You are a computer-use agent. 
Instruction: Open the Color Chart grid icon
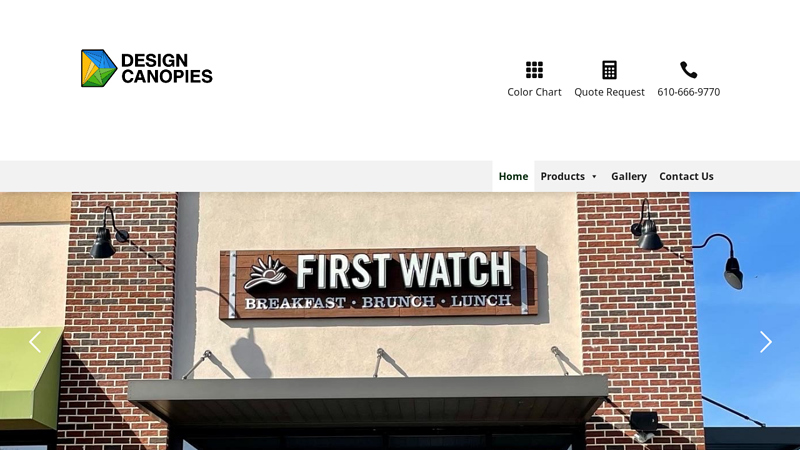pos(534,70)
